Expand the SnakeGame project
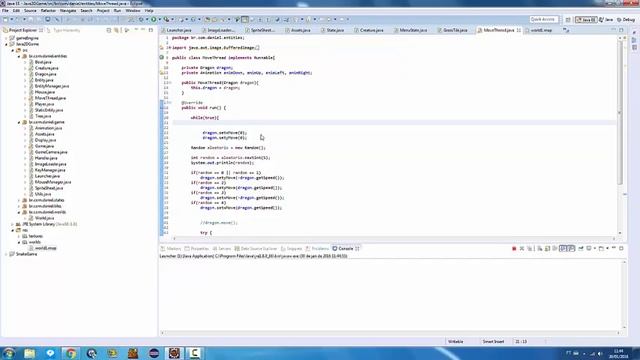 pos(7,254)
